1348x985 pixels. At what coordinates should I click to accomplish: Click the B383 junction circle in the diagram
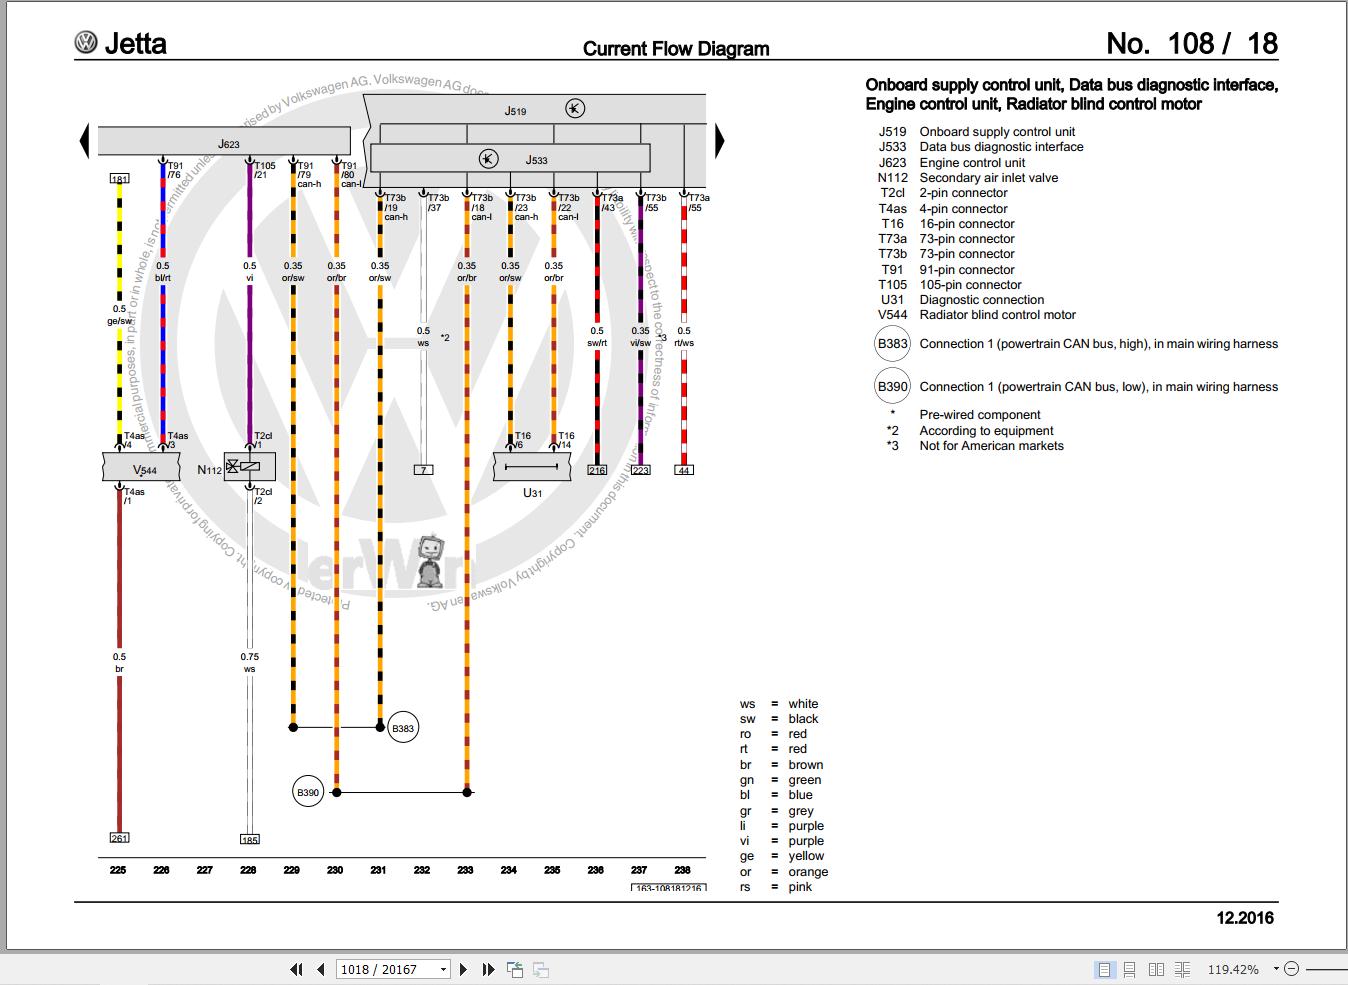pyautogui.click(x=403, y=728)
